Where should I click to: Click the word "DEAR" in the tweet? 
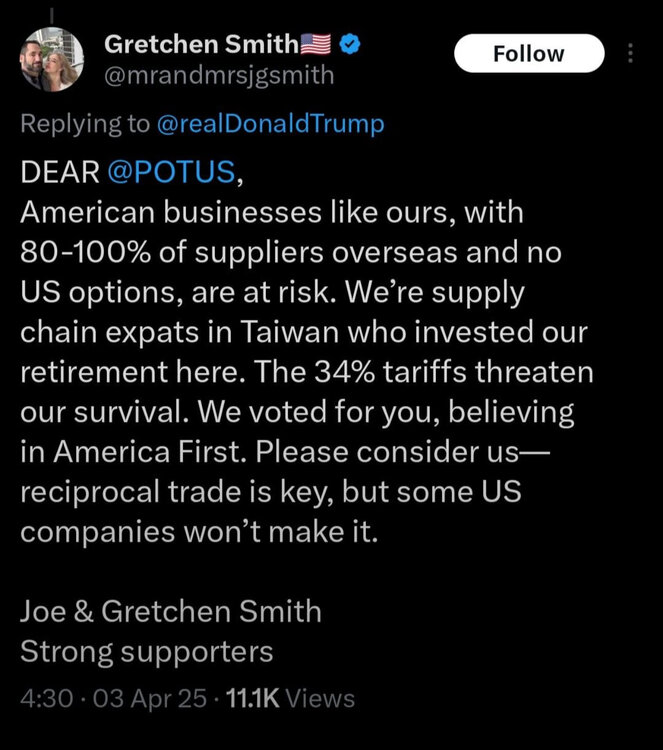pos(59,171)
